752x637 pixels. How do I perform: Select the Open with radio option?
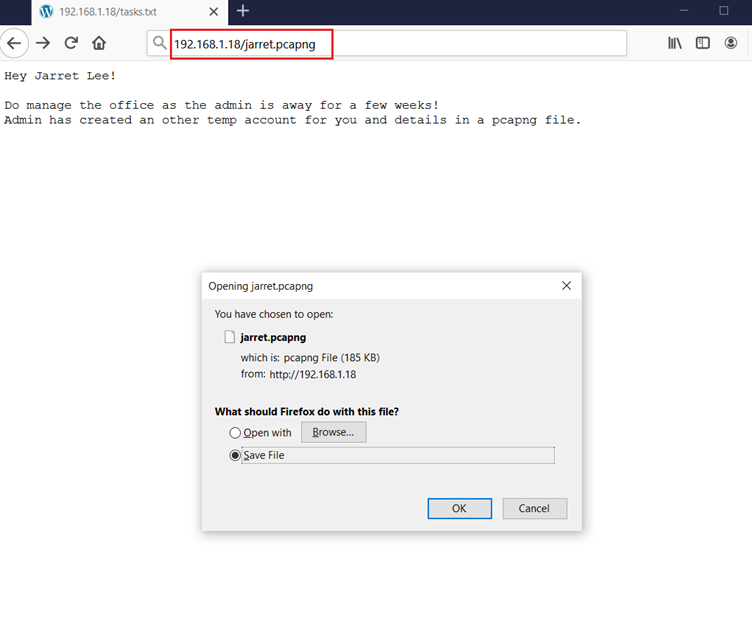(x=235, y=433)
